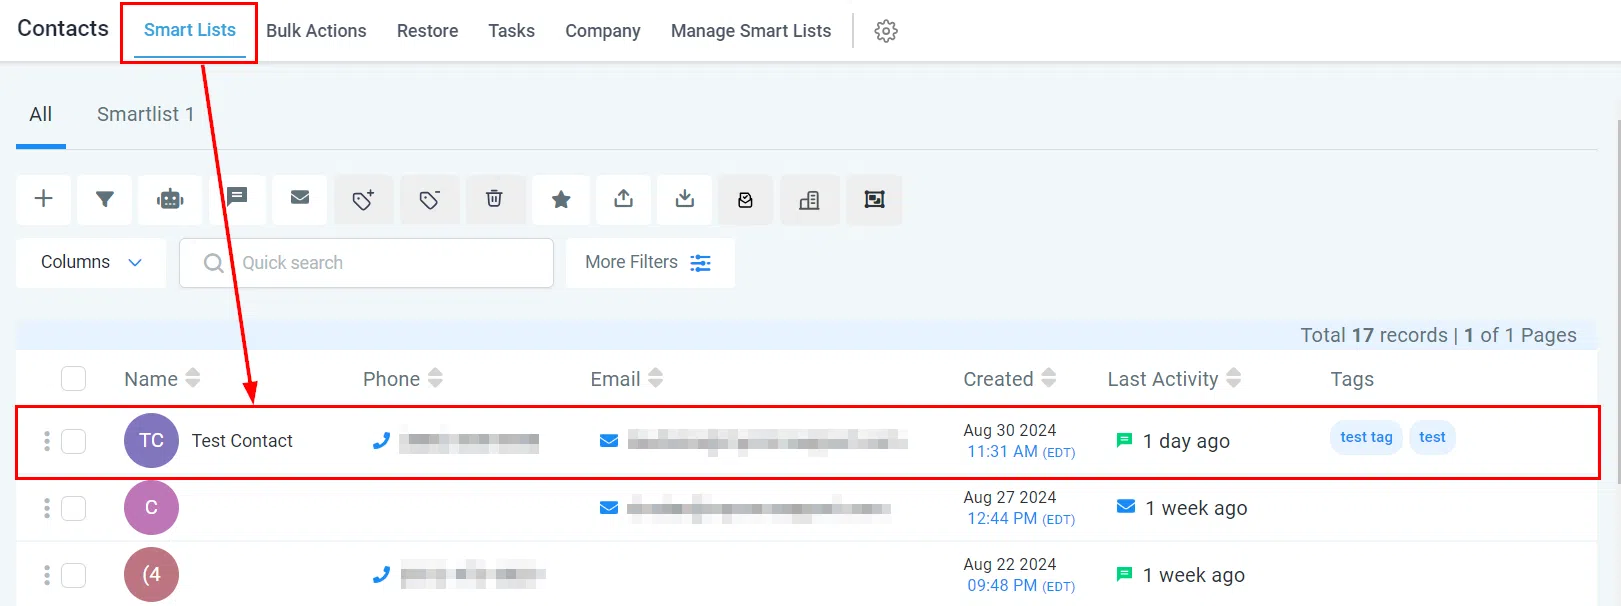The height and width of the screenshot is (606, 1621).
Task: Open three-dot menu for contact C
Action: [47, 508]
